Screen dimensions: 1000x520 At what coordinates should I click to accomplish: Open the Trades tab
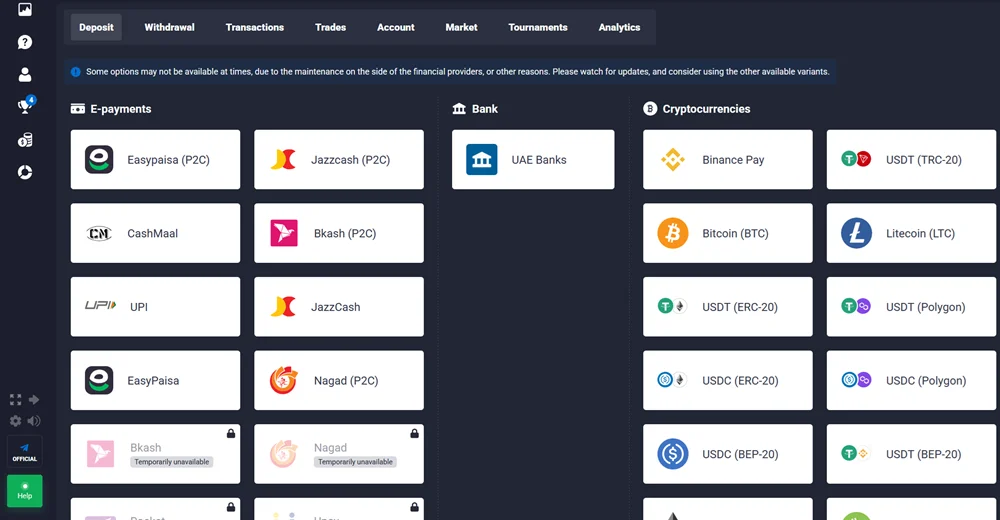point(330,27)
